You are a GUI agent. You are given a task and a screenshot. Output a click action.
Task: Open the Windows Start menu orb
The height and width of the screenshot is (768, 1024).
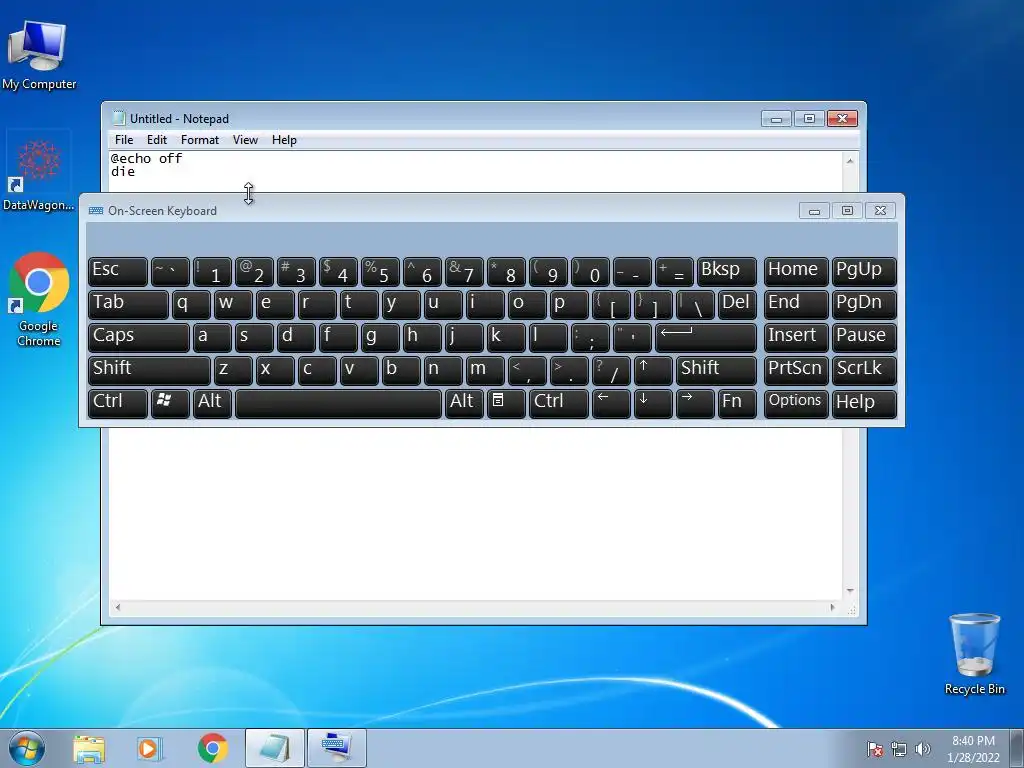pyautogui.click(x=27, y=748)
